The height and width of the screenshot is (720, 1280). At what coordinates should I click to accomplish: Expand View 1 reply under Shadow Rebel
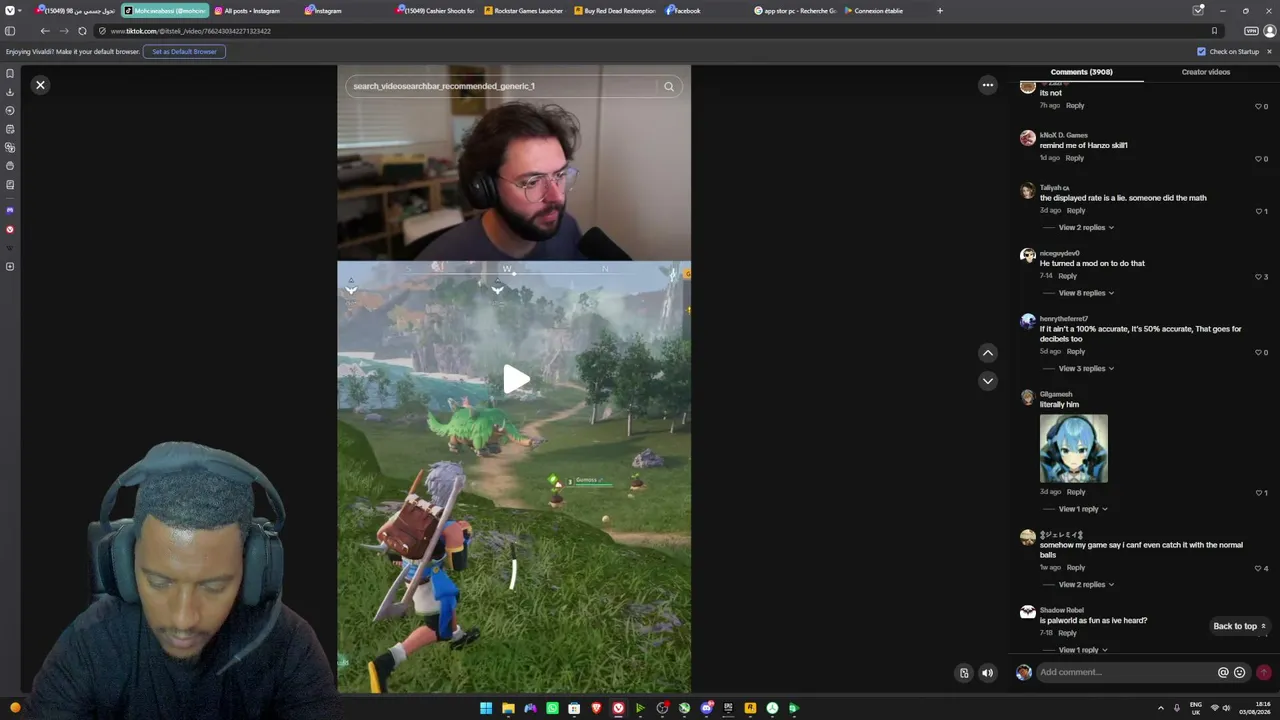1083,650
